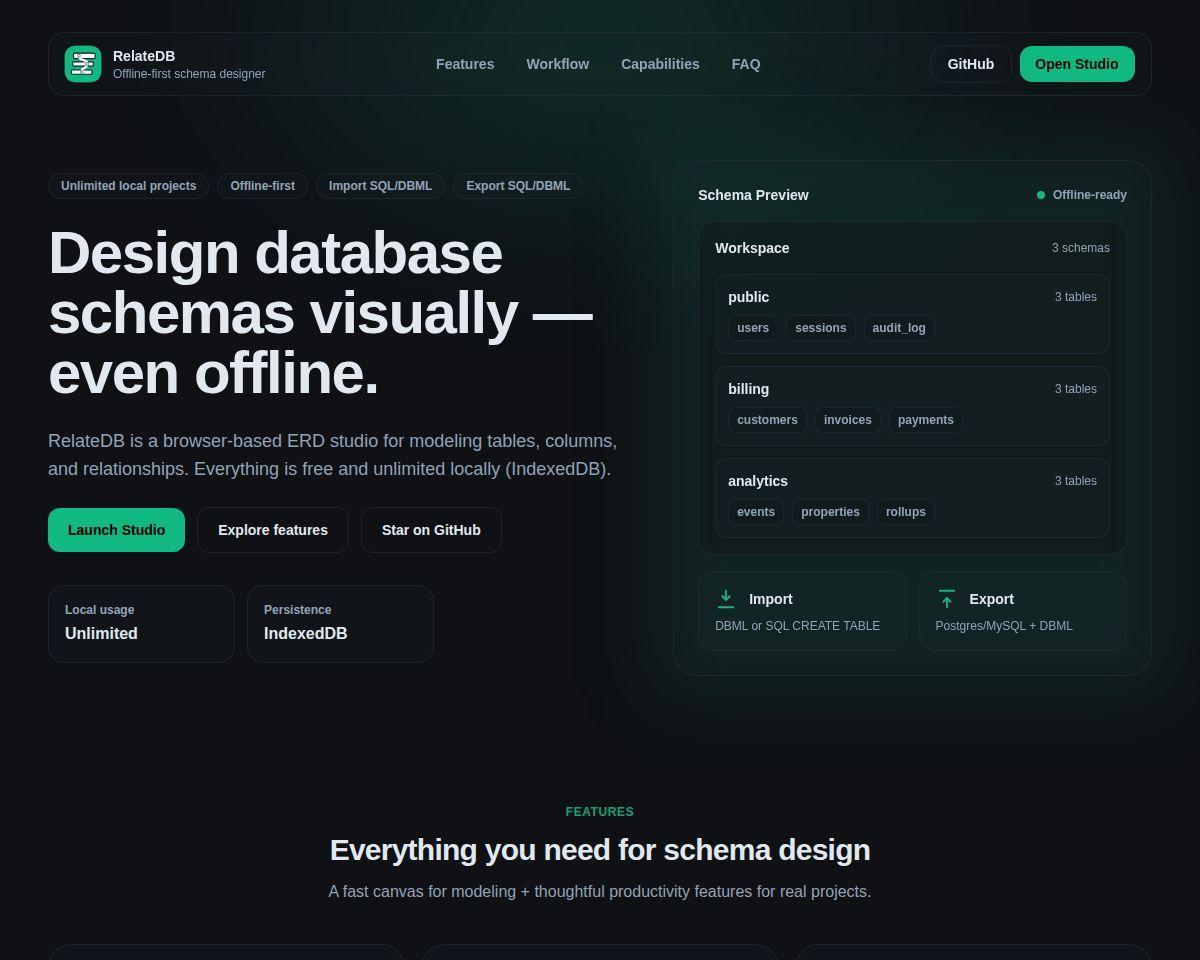
Task: Click the GitHub button in header
Action: pyautogui.click(x=971, y=64)
